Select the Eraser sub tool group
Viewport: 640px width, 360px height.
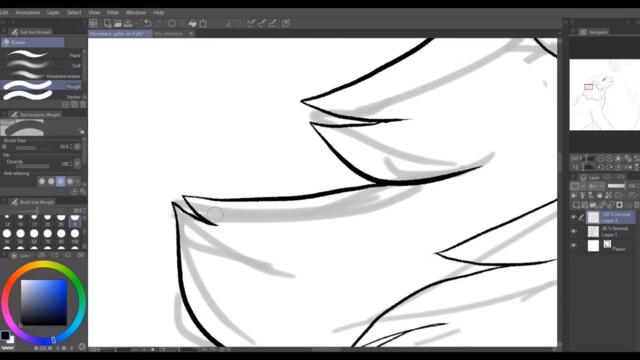[33, 42]
